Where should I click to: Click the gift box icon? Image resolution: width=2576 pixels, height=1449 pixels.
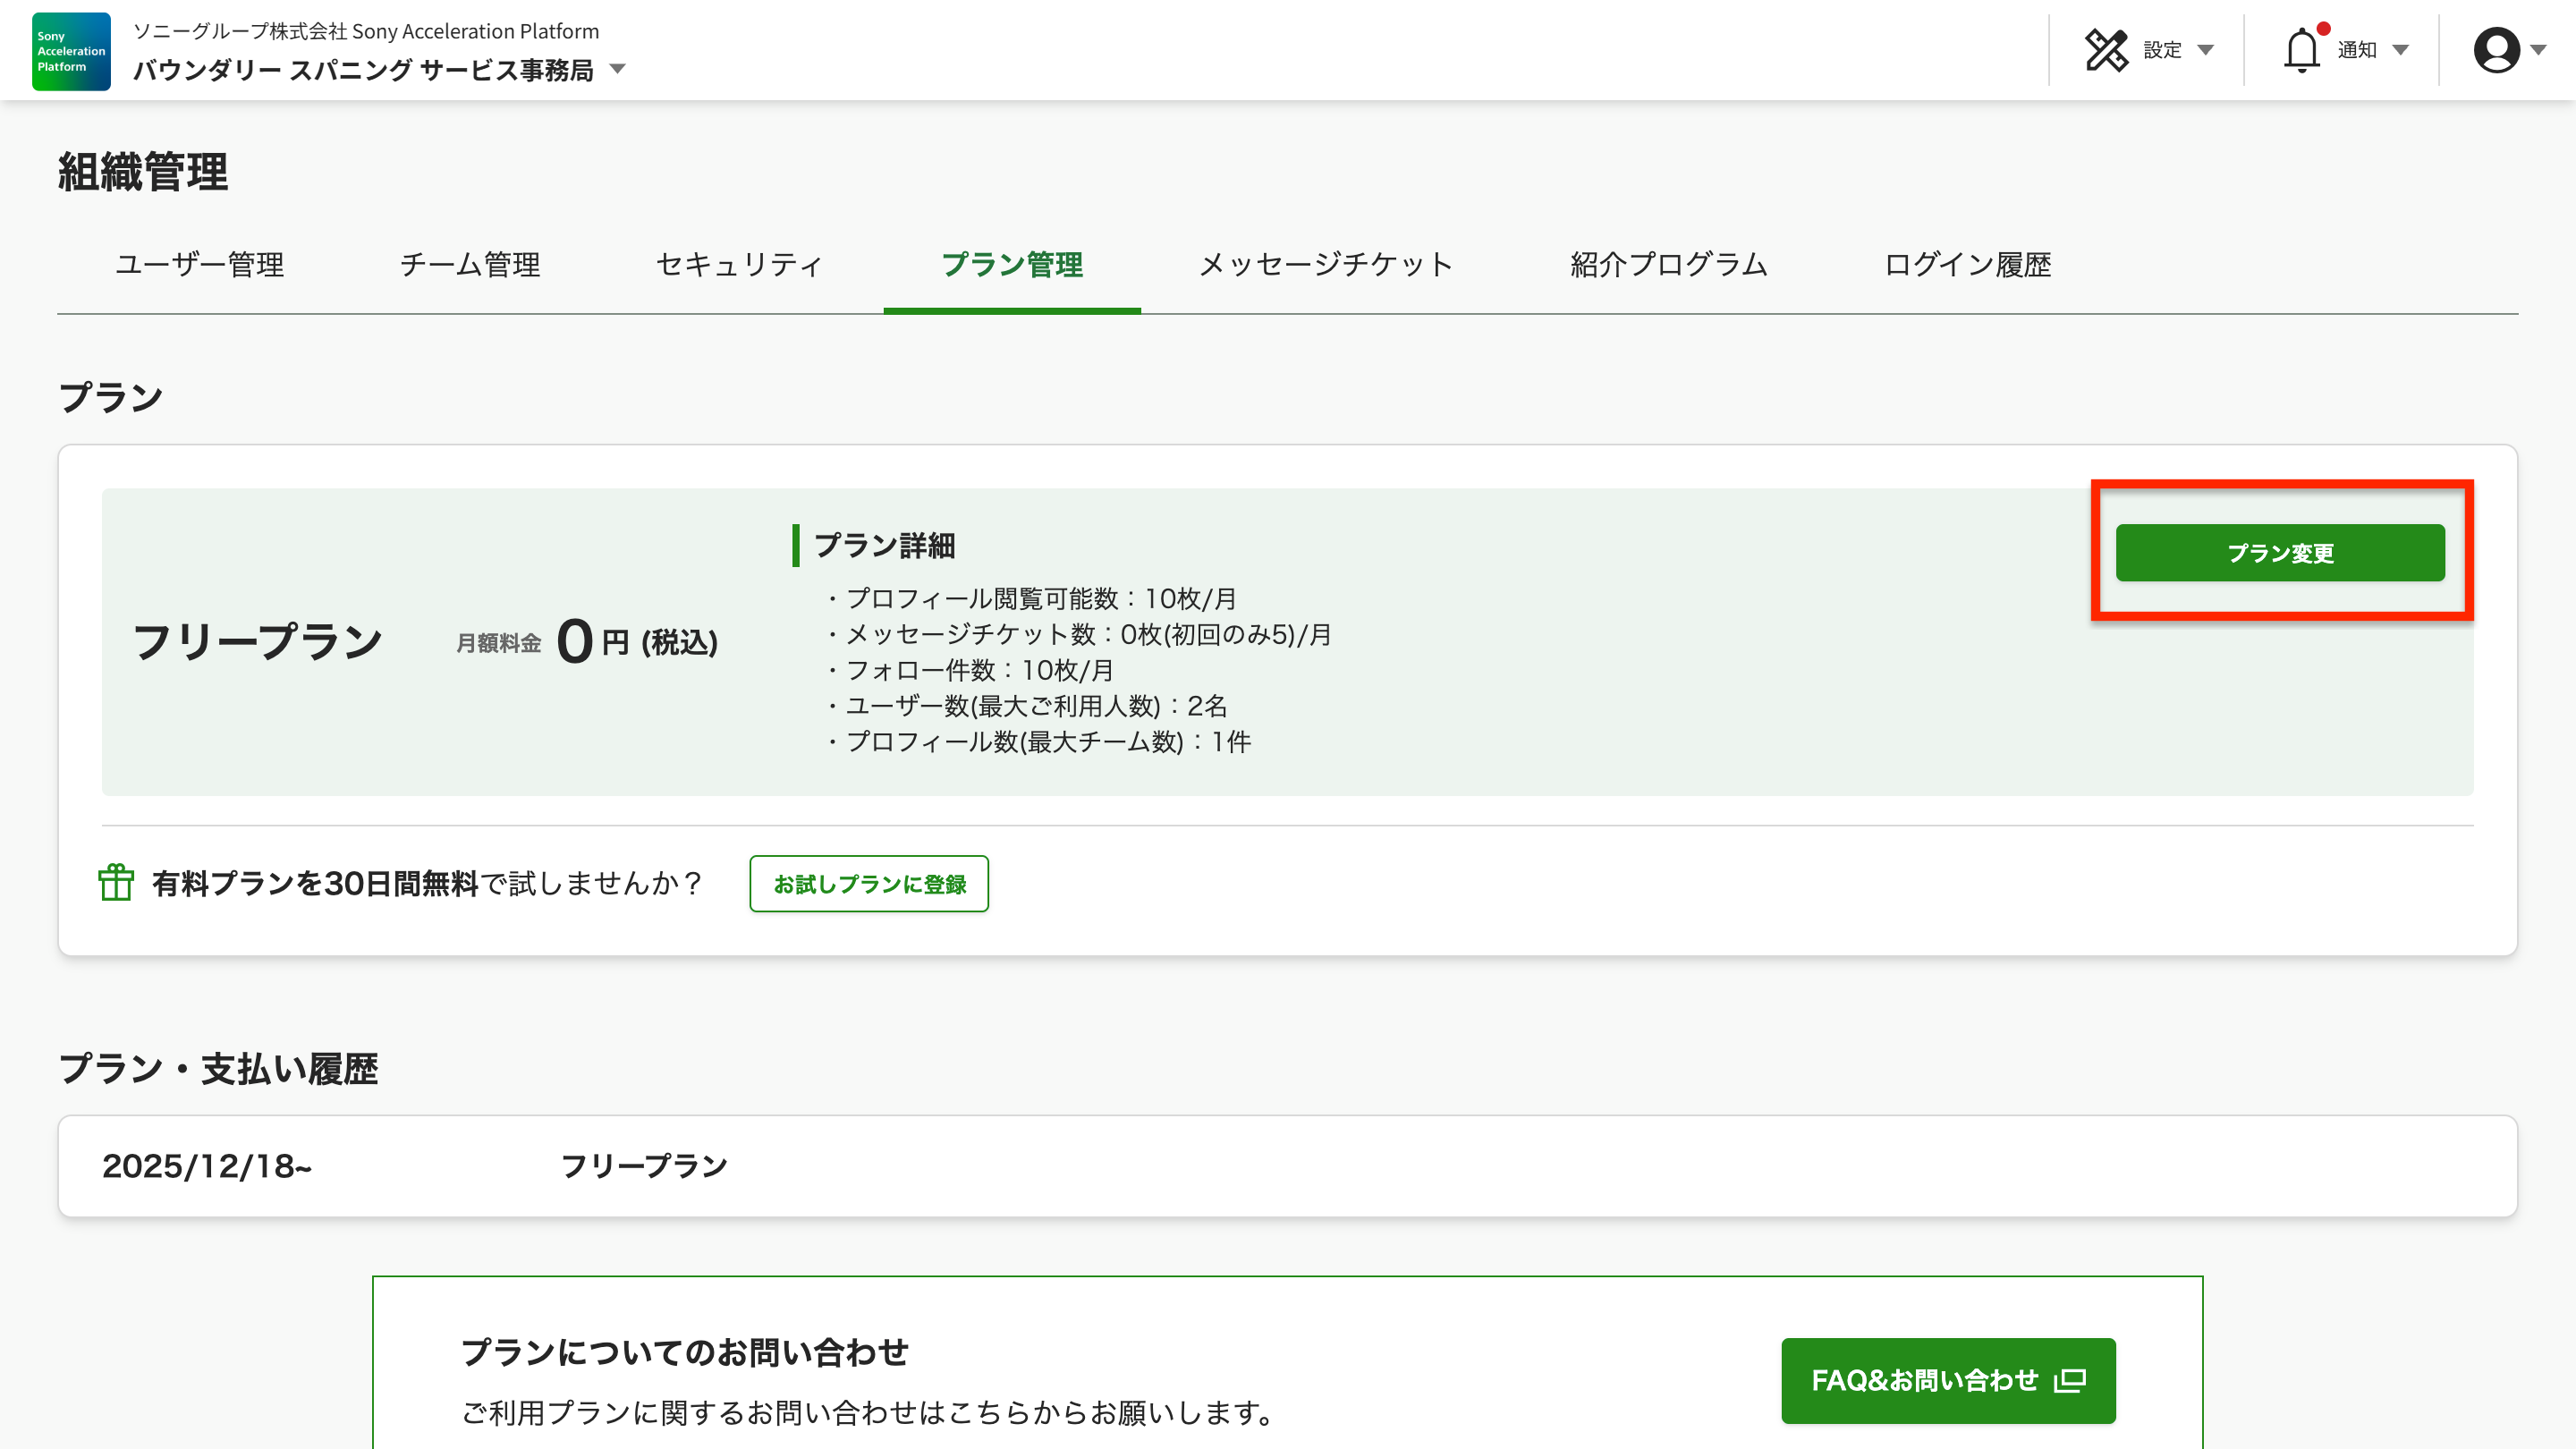pyautogui.click(x=116, y=882)
